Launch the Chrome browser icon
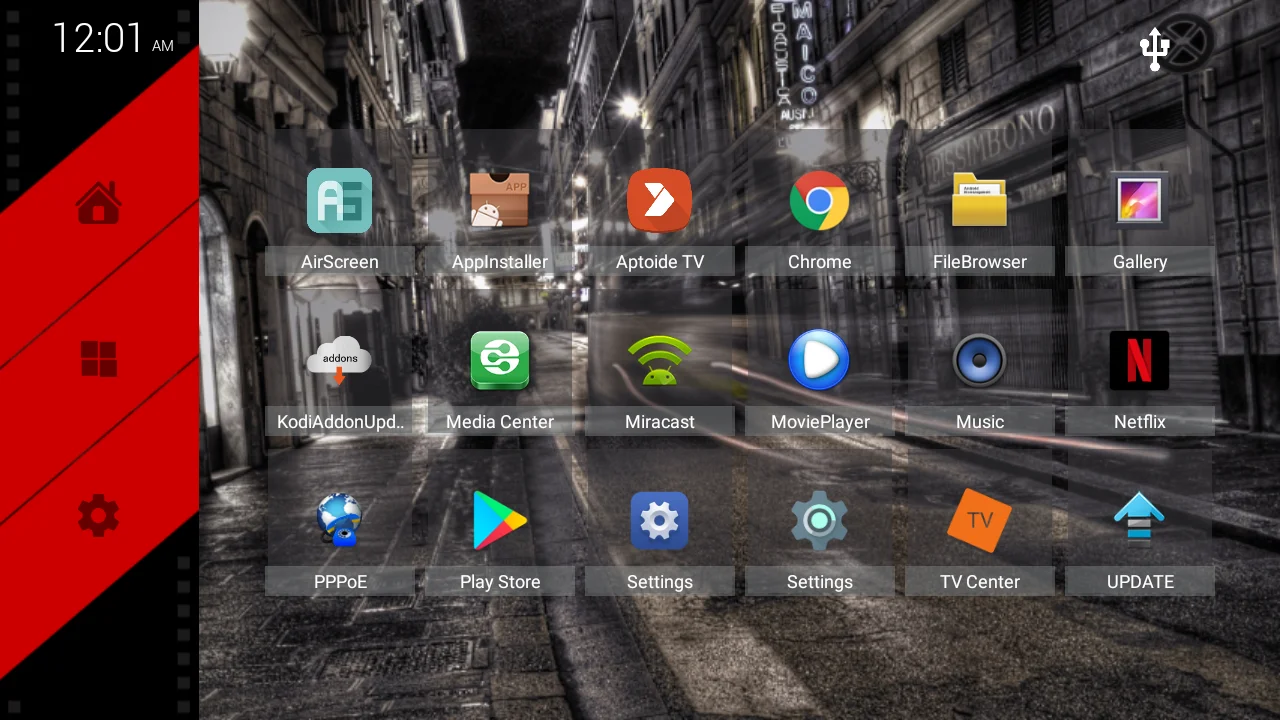 pos(819,200)
